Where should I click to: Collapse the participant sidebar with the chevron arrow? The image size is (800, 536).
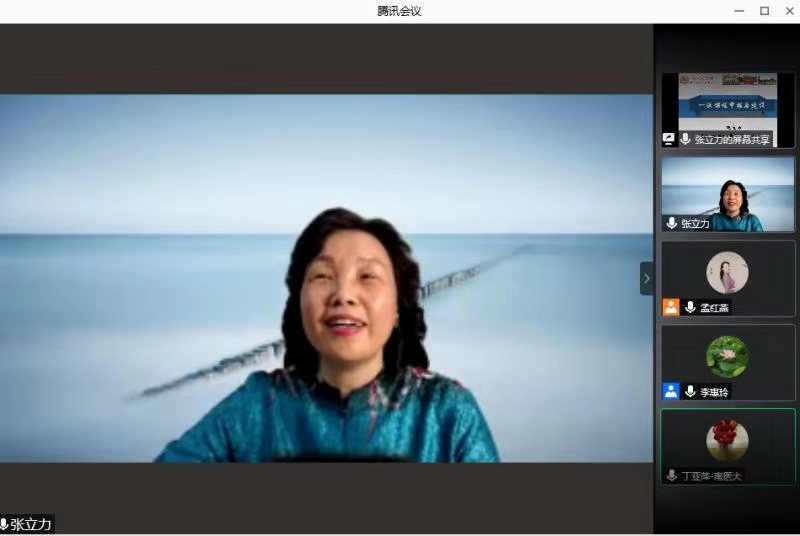(646, 278)
